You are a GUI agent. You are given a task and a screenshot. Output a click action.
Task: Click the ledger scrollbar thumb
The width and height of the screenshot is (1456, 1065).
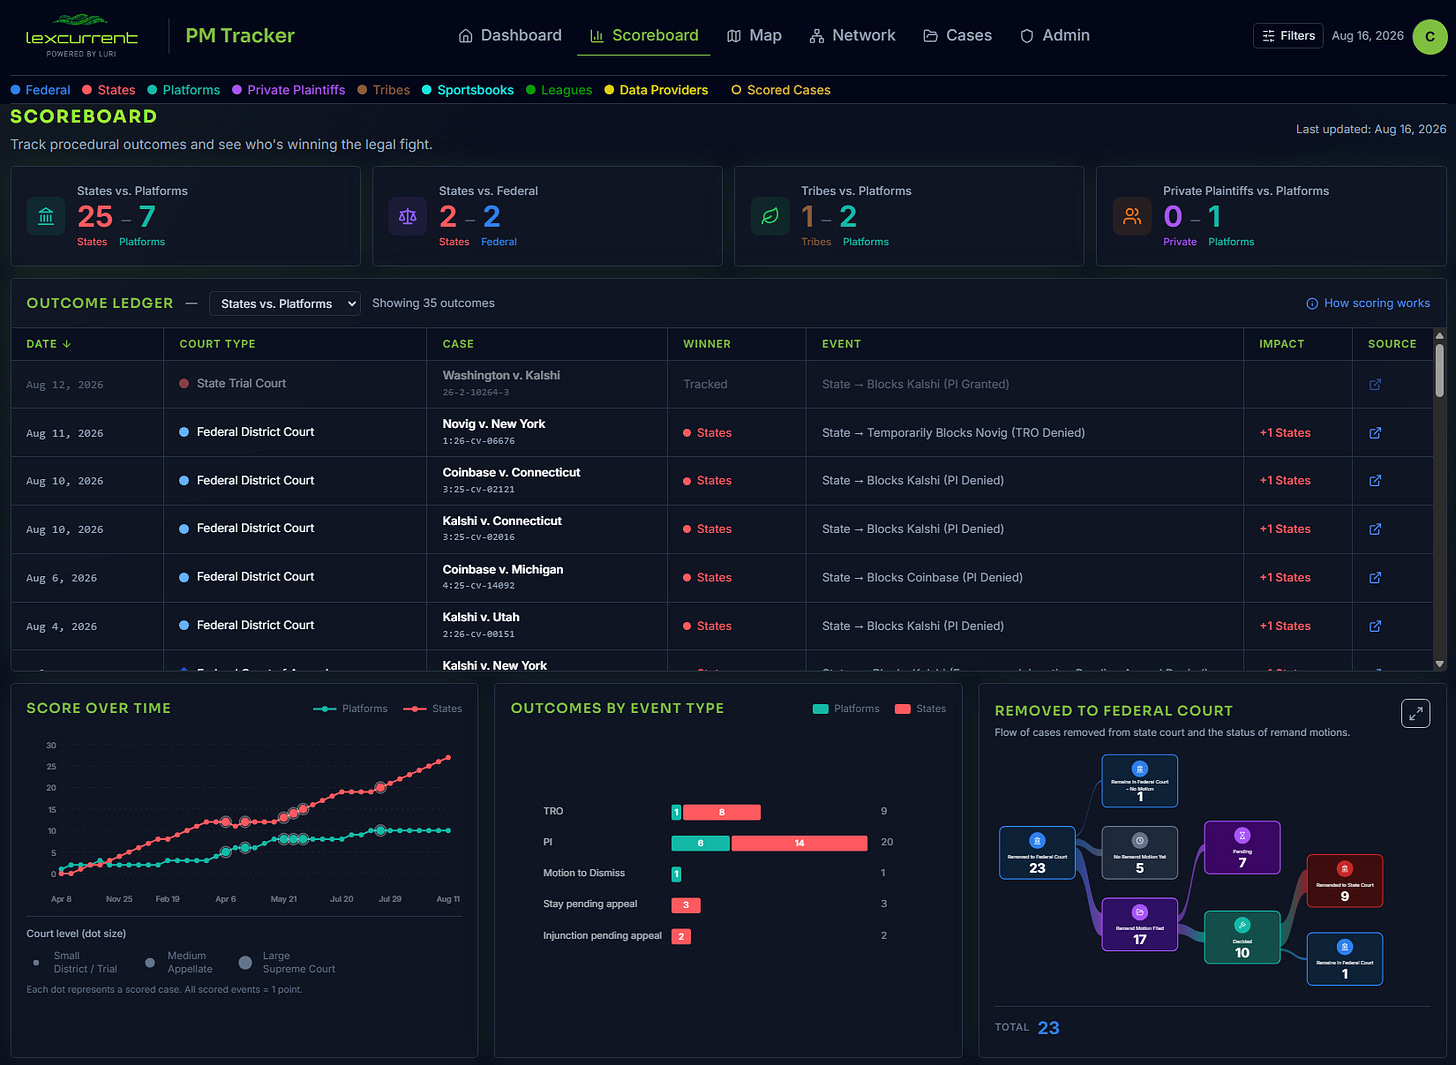(1439, 371)
